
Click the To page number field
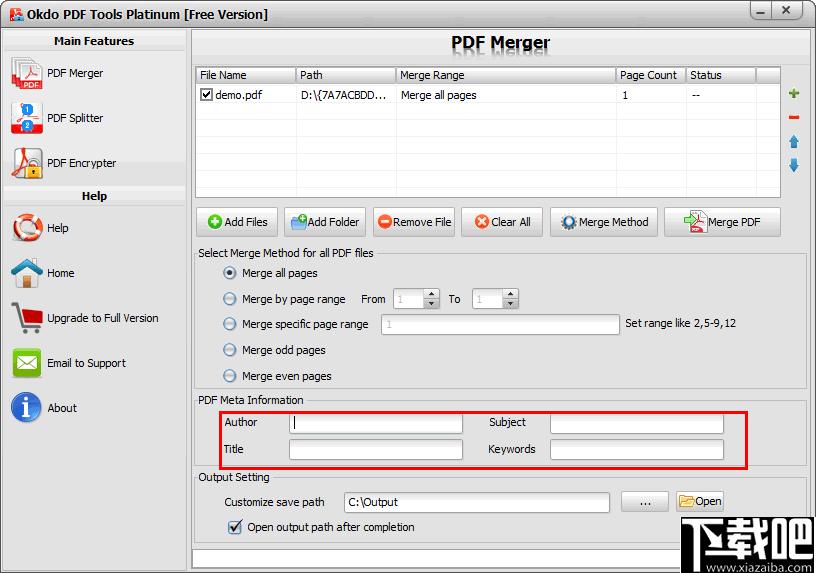[x=488, y=299]
